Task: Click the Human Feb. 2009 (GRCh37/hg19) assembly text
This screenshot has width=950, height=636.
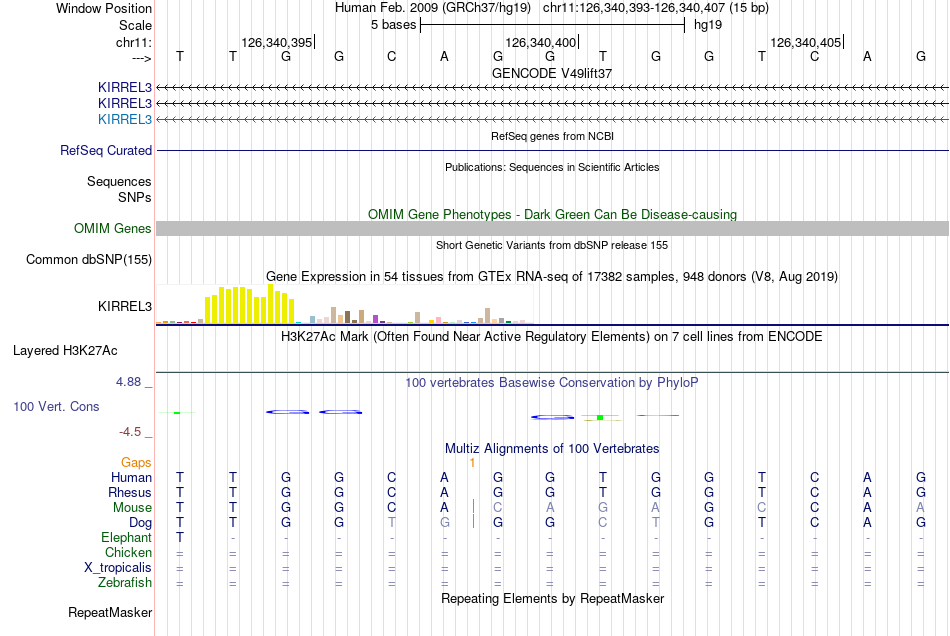Action: tap(433, 8)
